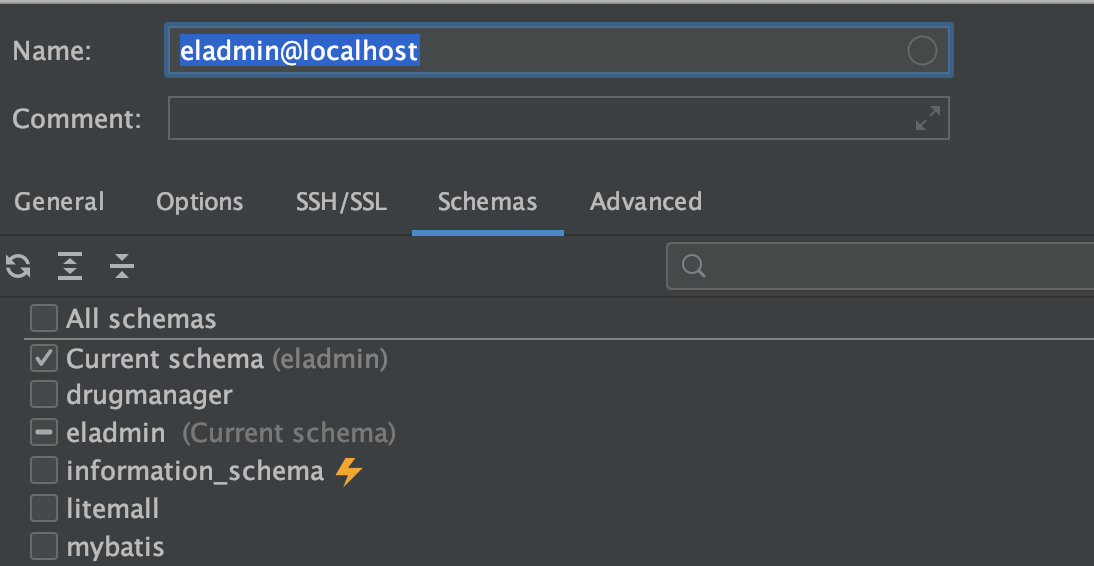
Task: Enable the All schemas checkbox
Action: click(x=44, y=319)
